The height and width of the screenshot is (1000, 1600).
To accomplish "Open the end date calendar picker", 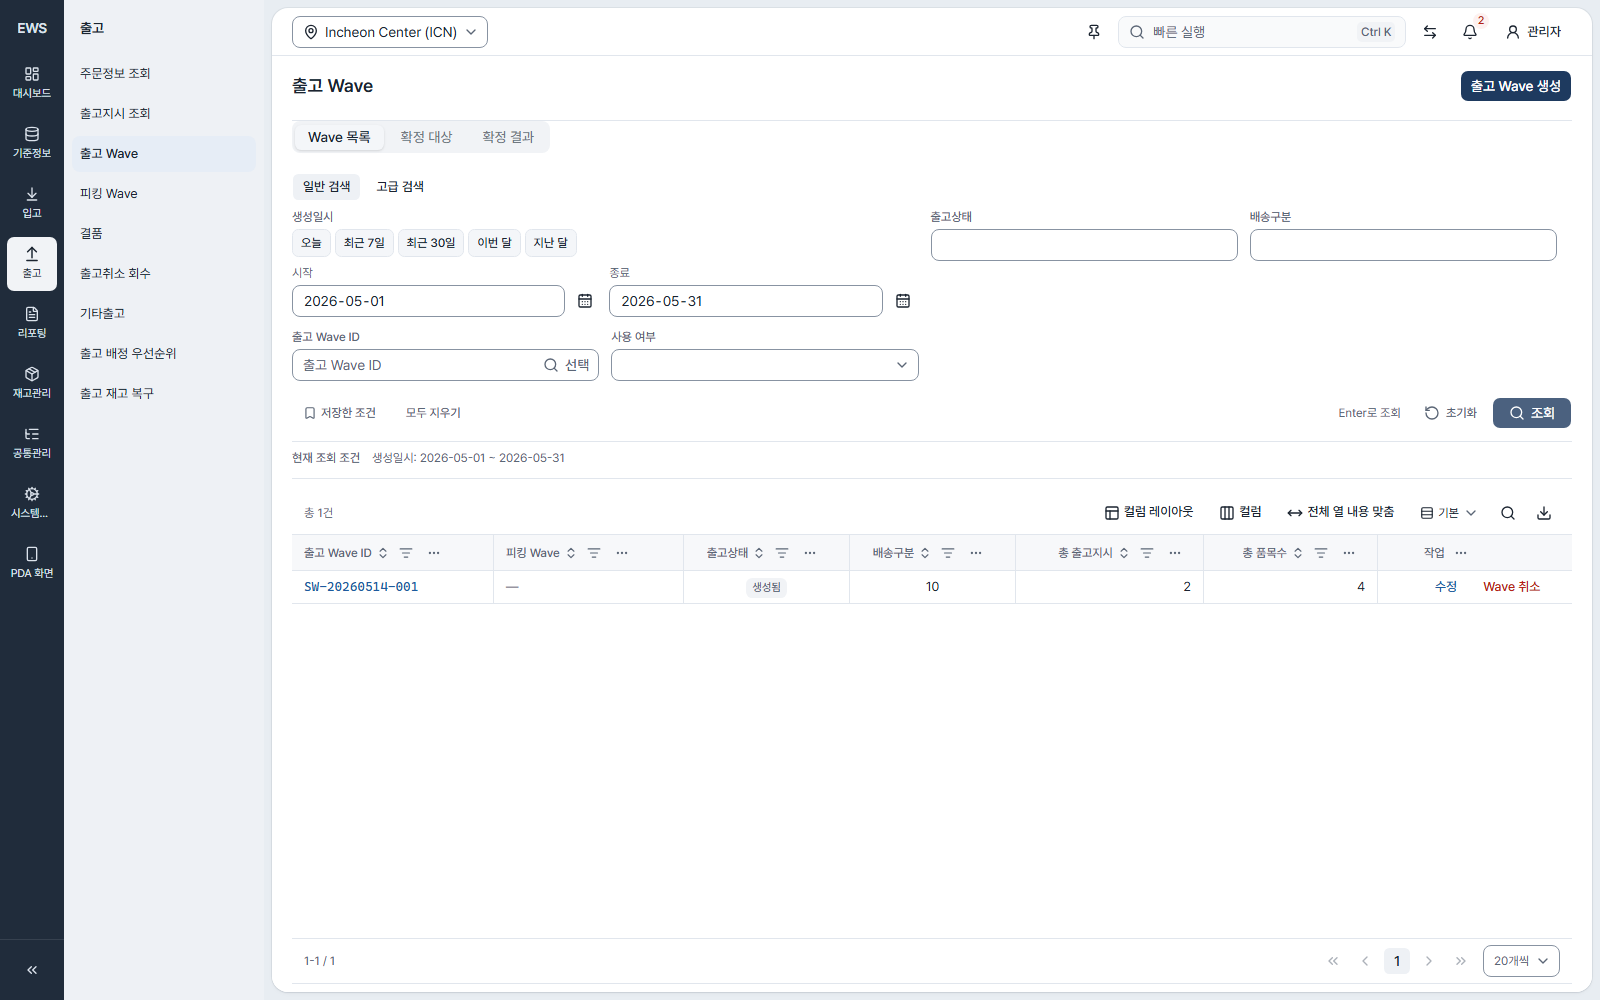I will pyautogui.click(x=903, y=301).
